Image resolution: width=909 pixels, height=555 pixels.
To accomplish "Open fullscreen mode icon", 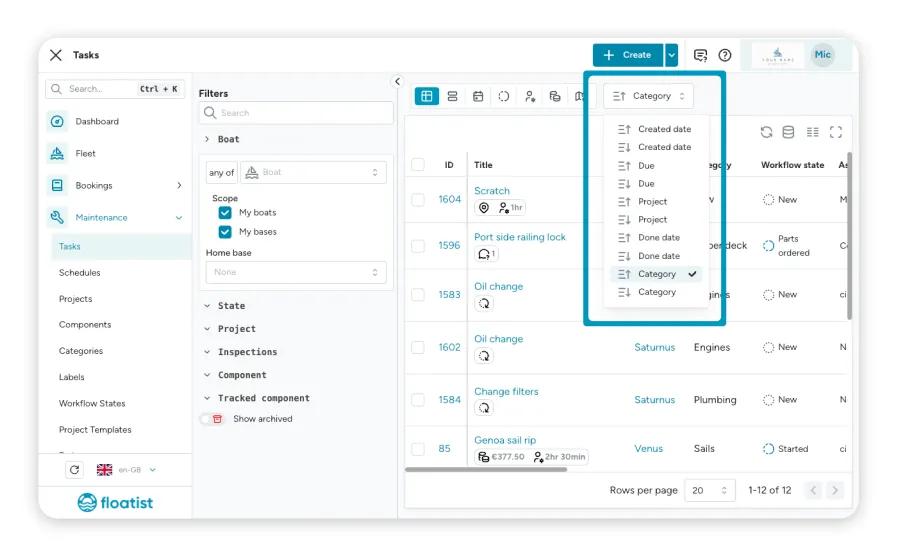I will click(x=835, y=132).
